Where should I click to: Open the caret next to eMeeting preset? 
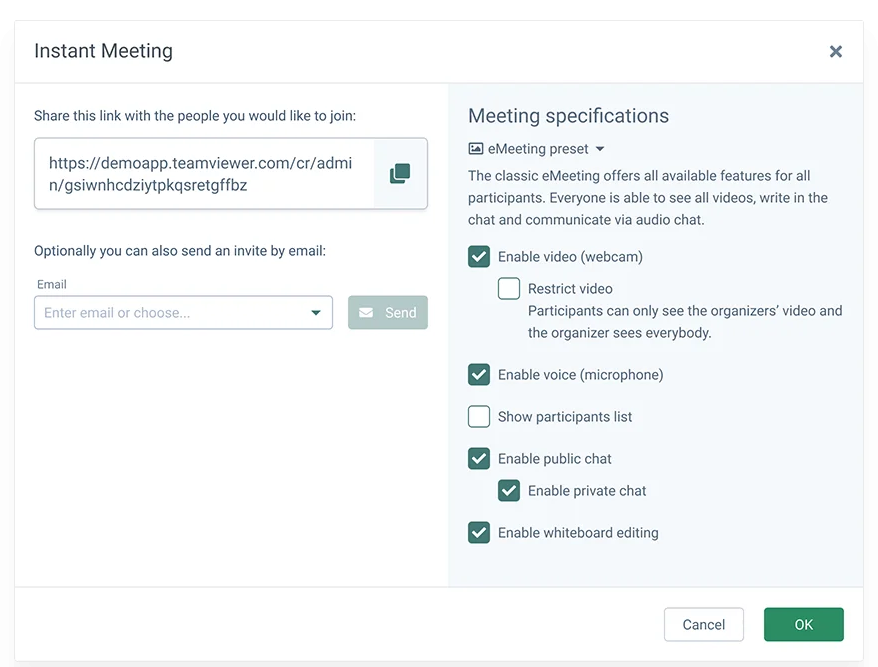click(600, 149)
